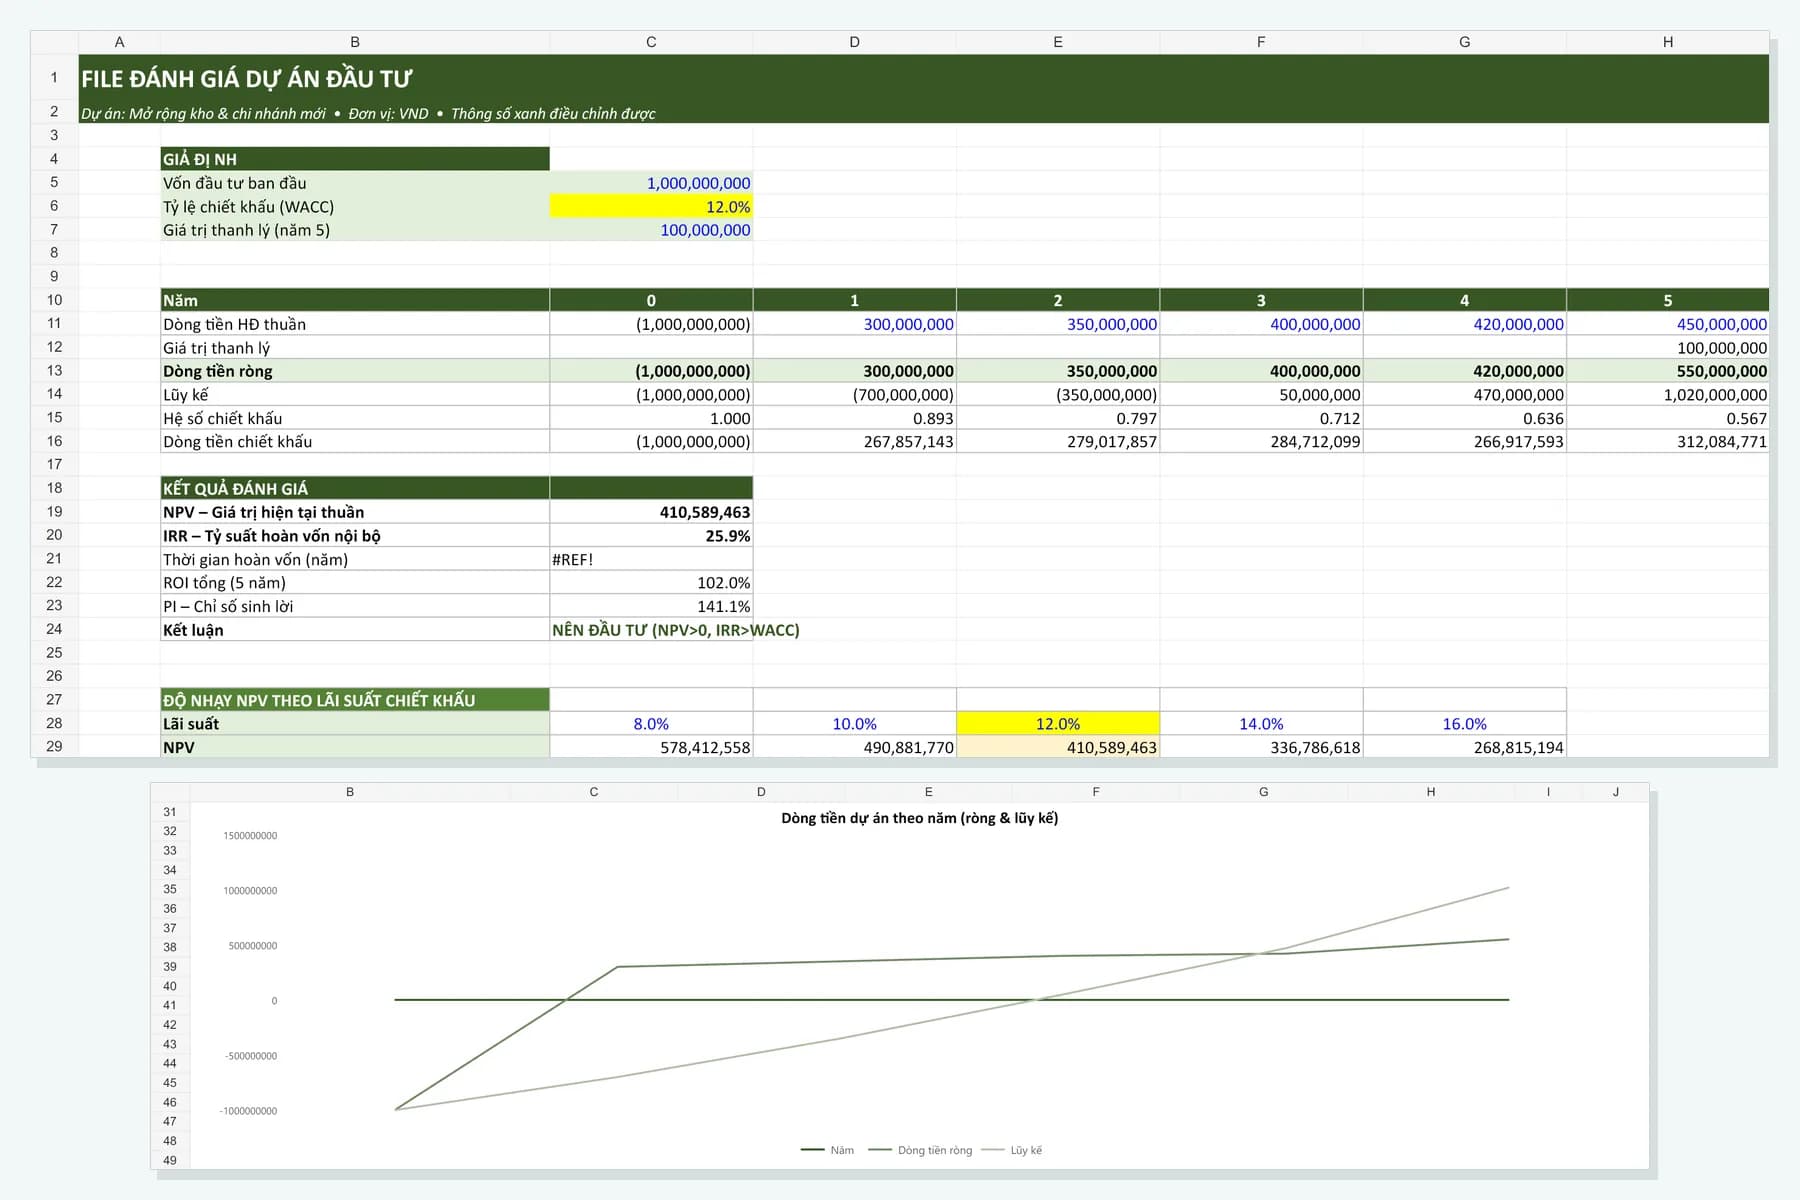Click the row 12 liquidation value 100,000,000
Viewport: 1800px width, 1200px height.
(x=1667, y=347)
